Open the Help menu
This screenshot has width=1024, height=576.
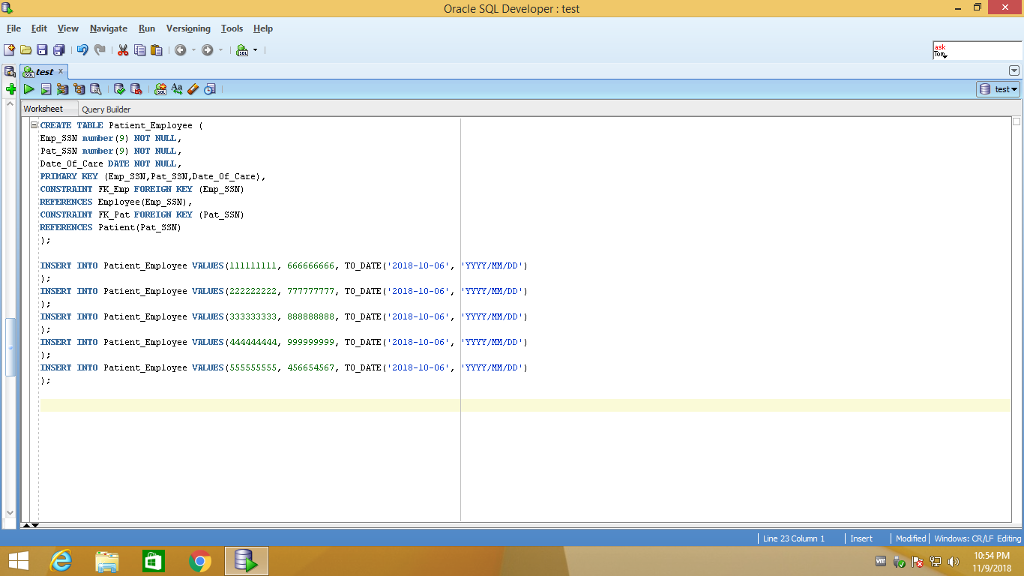[263, 29]
